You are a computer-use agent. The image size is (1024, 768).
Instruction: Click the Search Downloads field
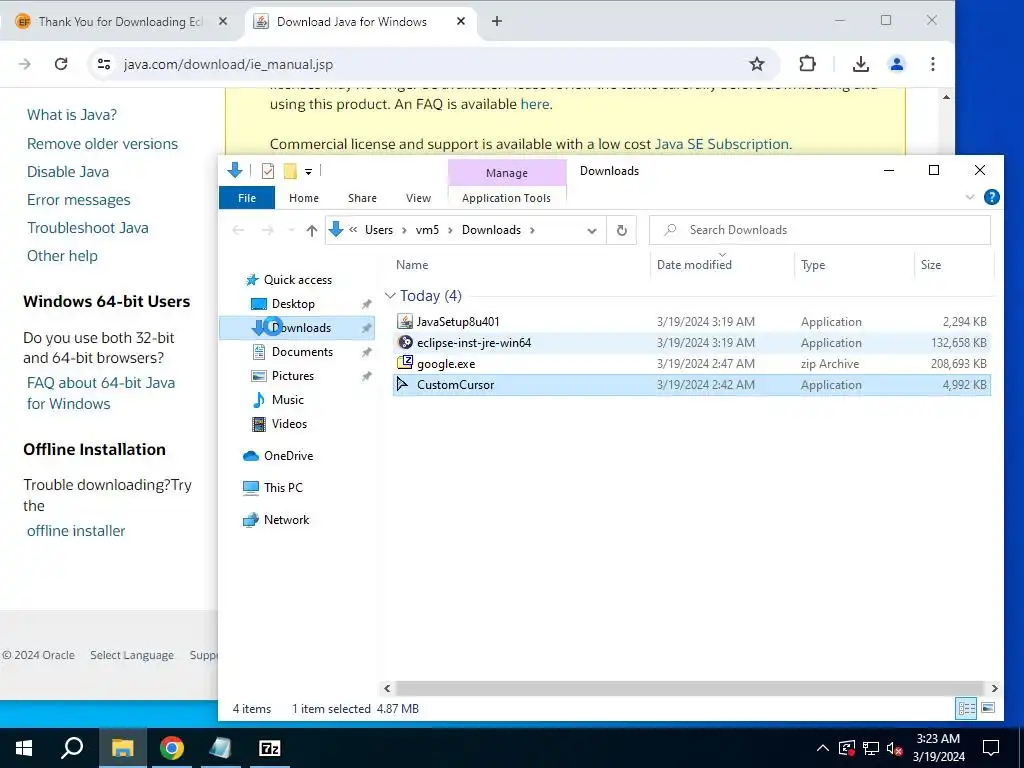[x=820, y=230]
